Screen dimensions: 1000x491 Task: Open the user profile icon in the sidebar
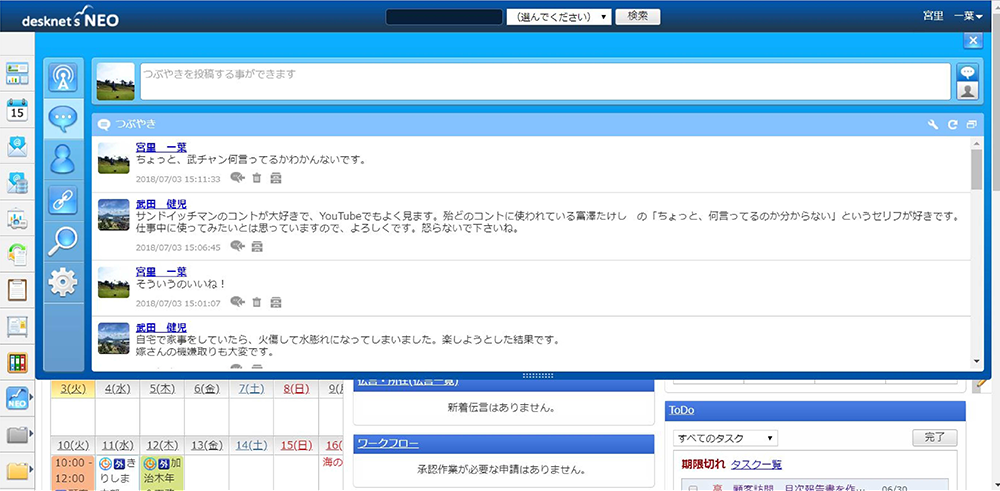[63, 158]
